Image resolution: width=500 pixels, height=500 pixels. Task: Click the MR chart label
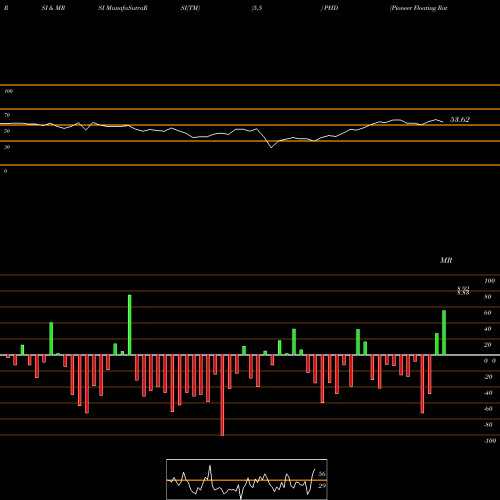coord(446,260)
